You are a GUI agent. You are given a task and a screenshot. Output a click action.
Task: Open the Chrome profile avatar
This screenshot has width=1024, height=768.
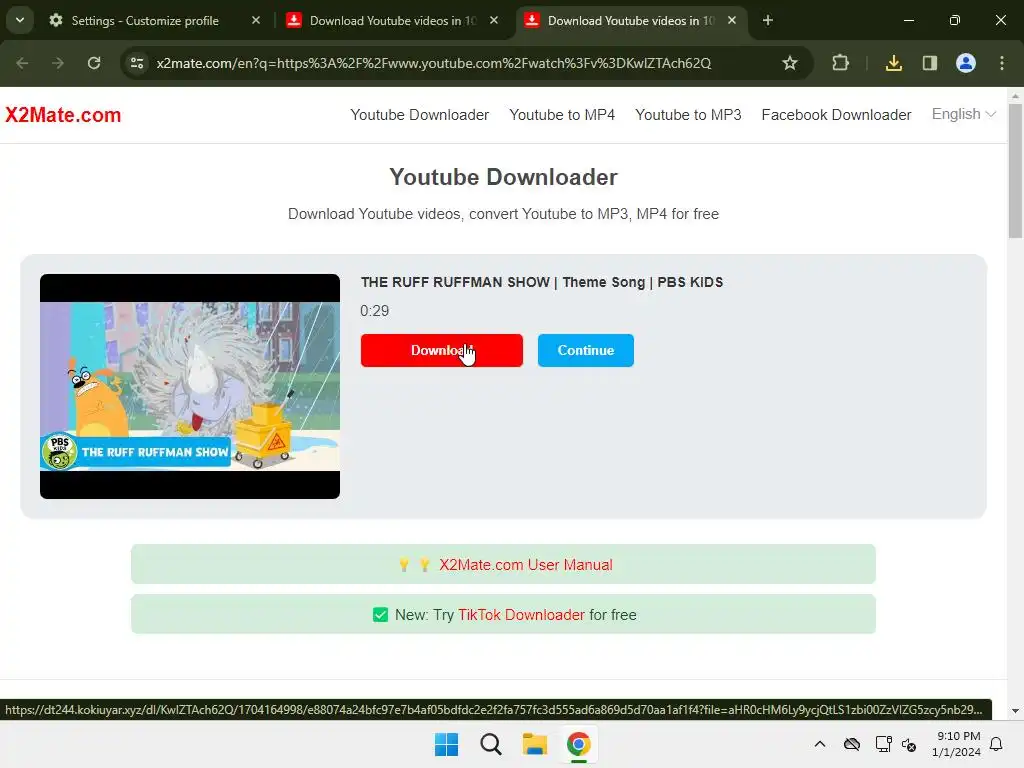(966, 63)
